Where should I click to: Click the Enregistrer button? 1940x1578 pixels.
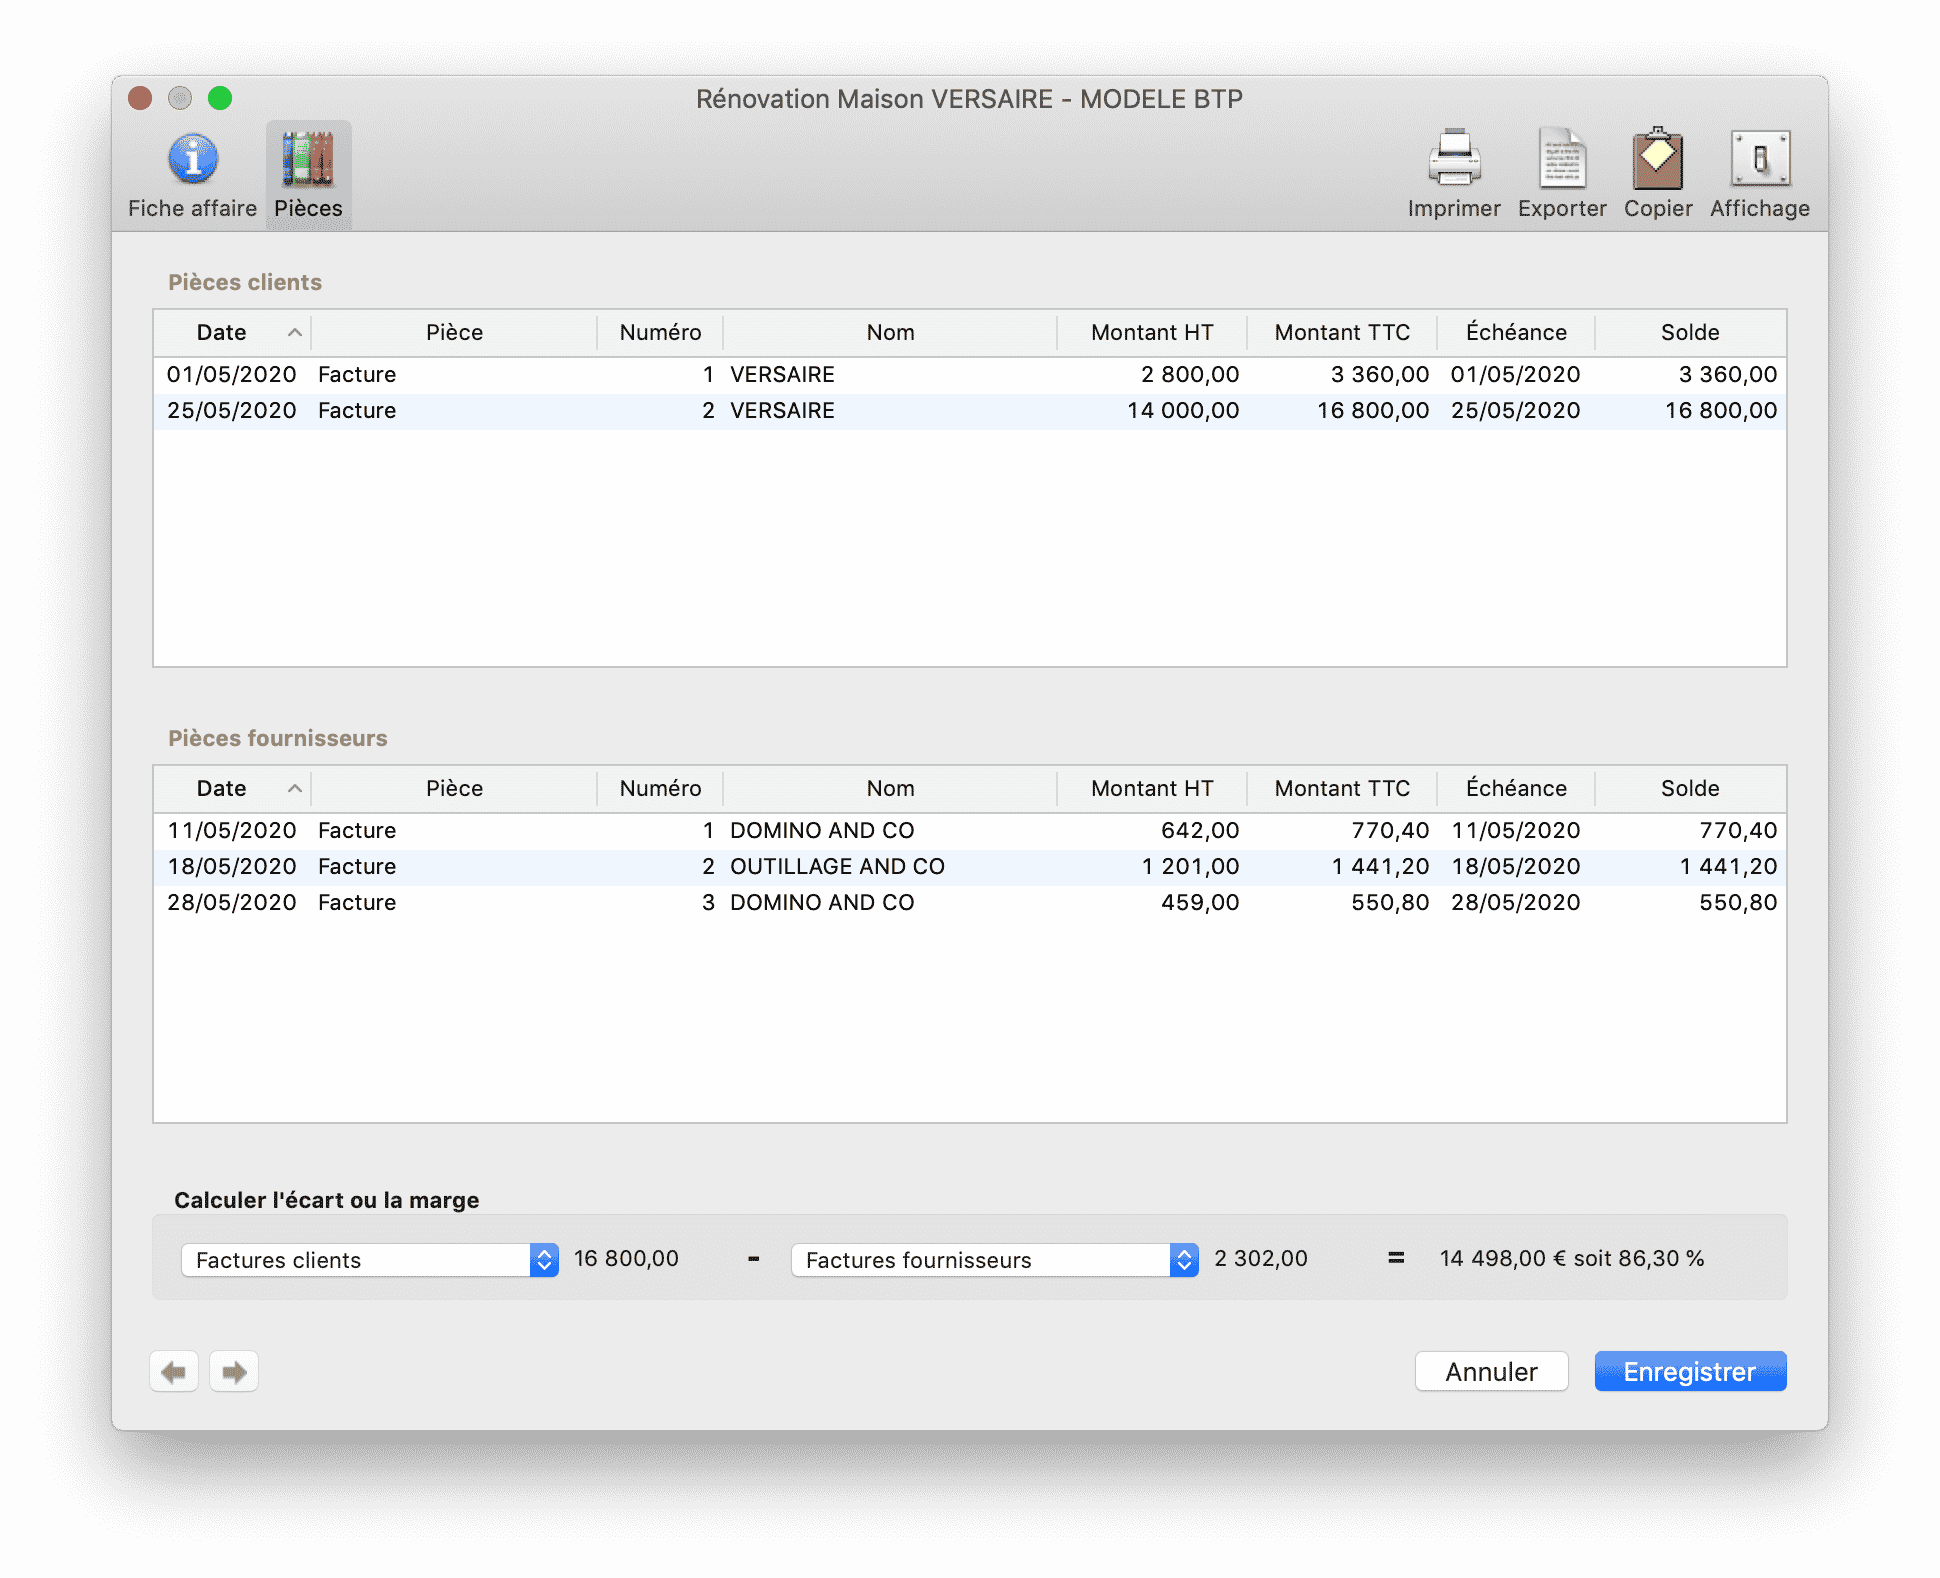pyautogui.click(x=1690, y=1371)
